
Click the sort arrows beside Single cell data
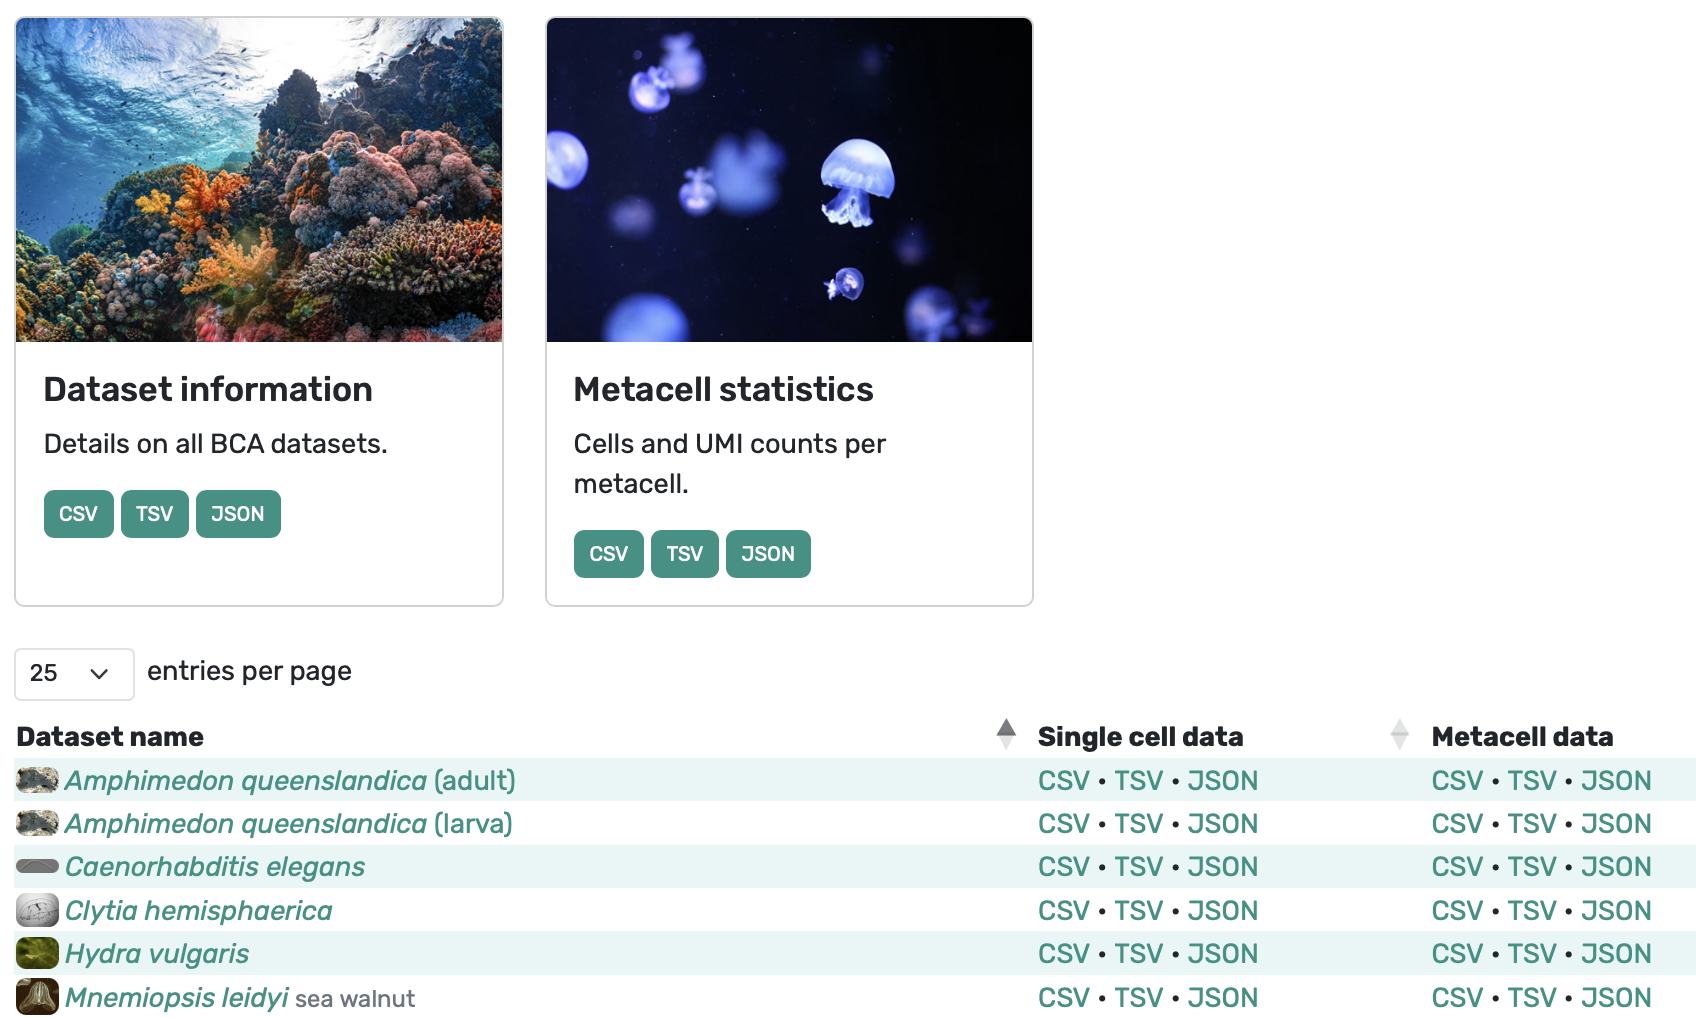click(x=1005, y=734)
